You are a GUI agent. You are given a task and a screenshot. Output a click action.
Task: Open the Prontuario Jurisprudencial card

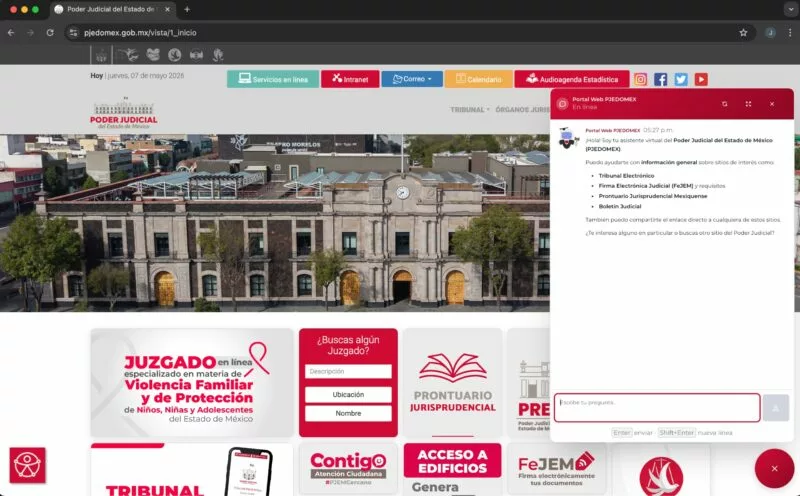453,383
